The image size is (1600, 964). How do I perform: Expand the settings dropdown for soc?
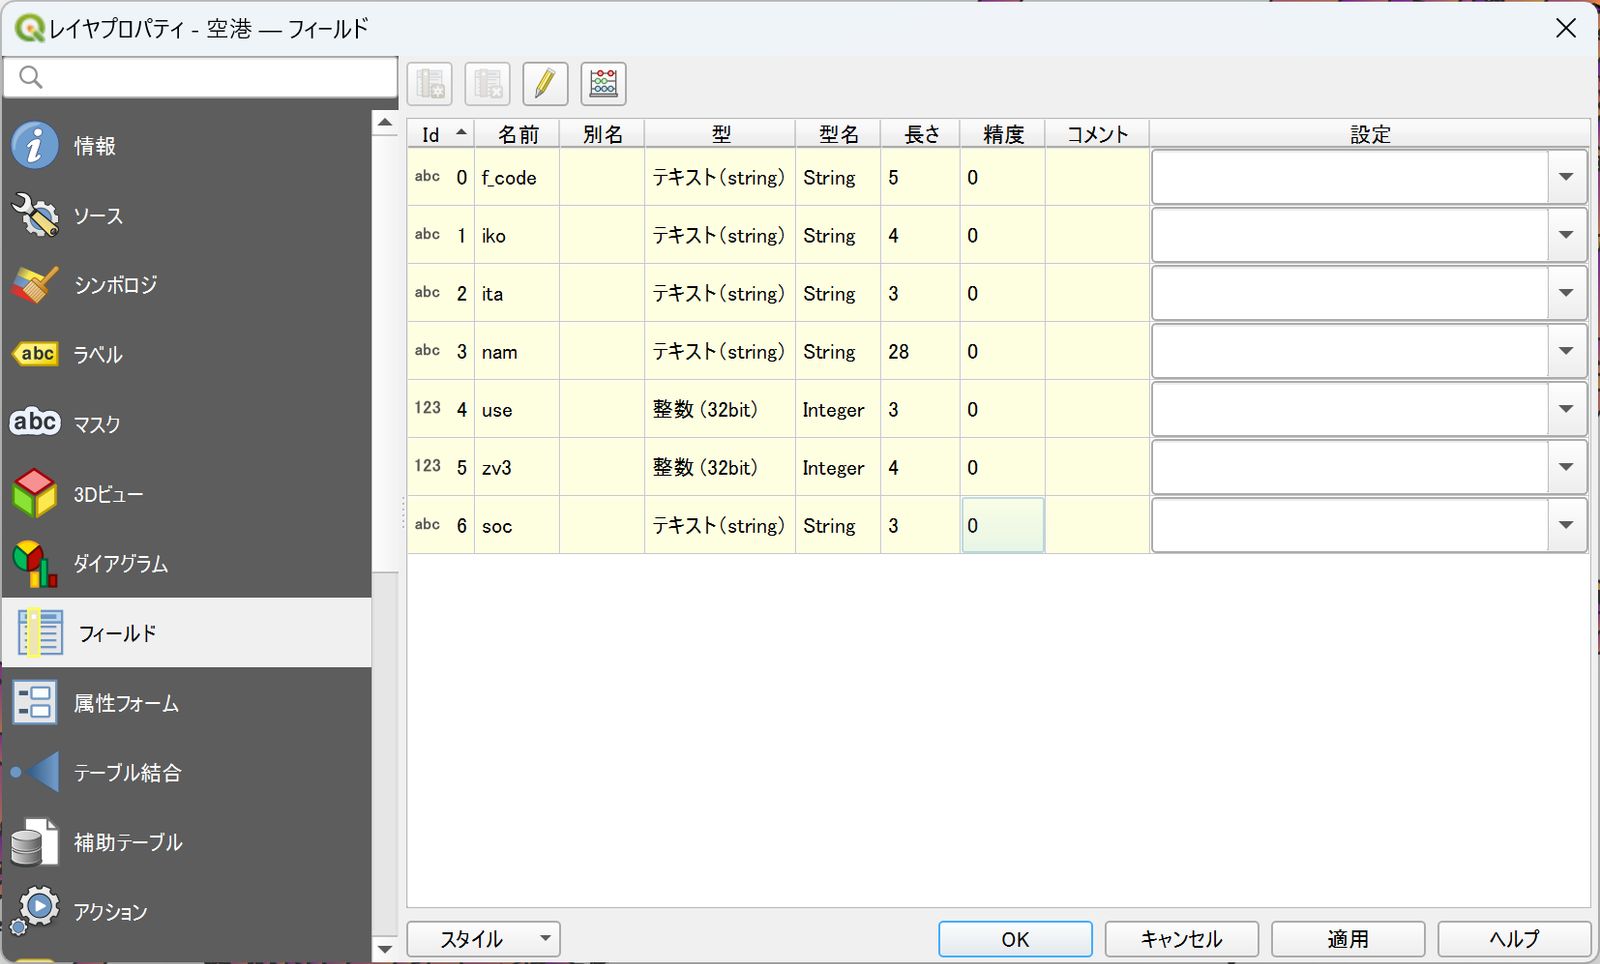coord(1566,525)
